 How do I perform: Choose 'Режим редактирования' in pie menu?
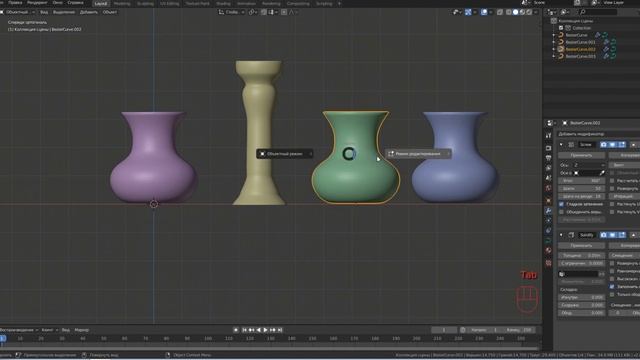418,154
